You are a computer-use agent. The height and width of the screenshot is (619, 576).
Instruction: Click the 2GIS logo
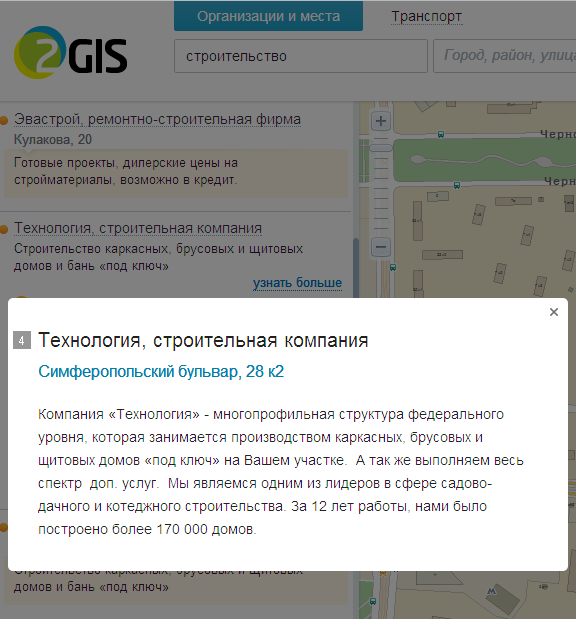pyautogui.click(x=70, y=52)
